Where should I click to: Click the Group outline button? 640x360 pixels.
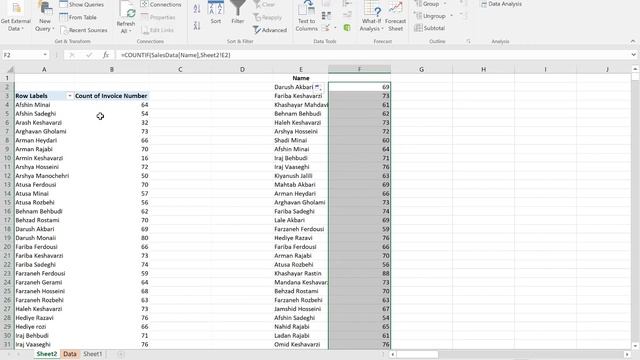(x=427, y=4)
